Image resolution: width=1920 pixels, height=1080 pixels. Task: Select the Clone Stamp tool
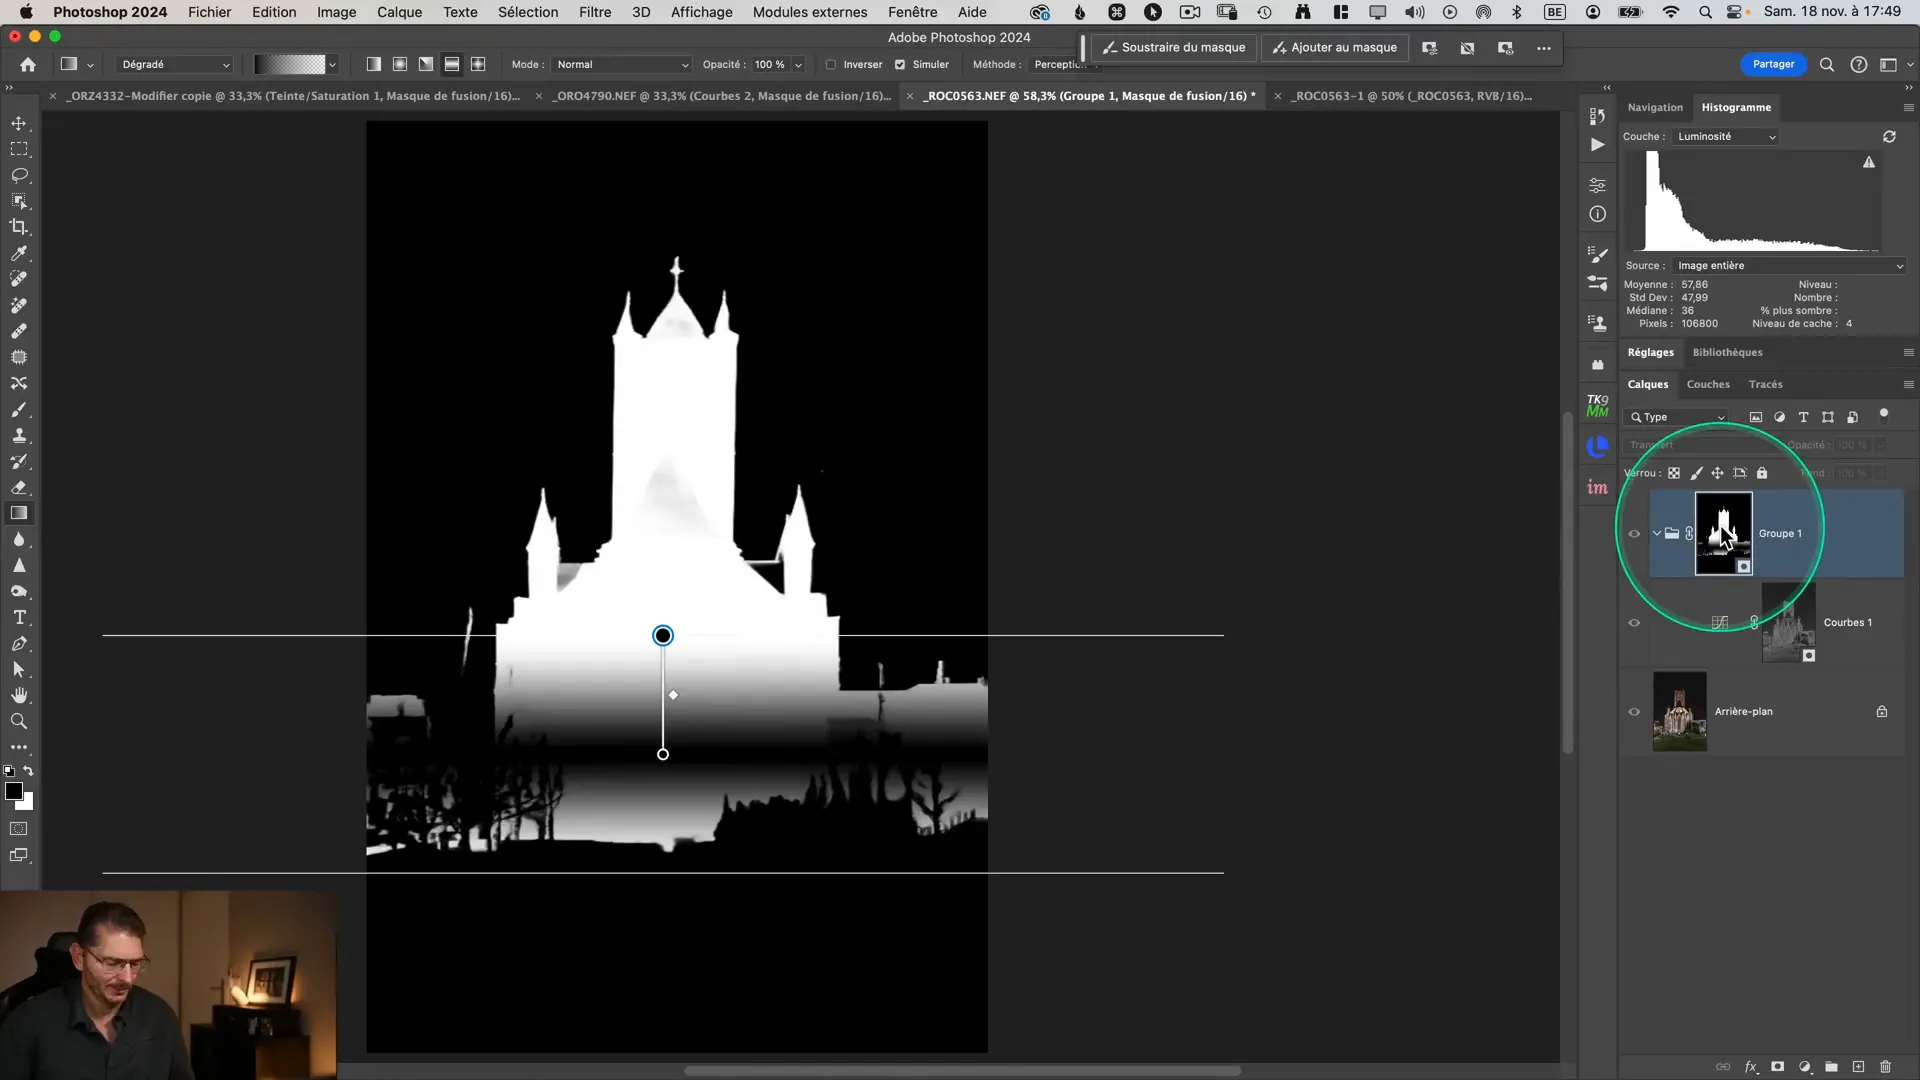19,436
